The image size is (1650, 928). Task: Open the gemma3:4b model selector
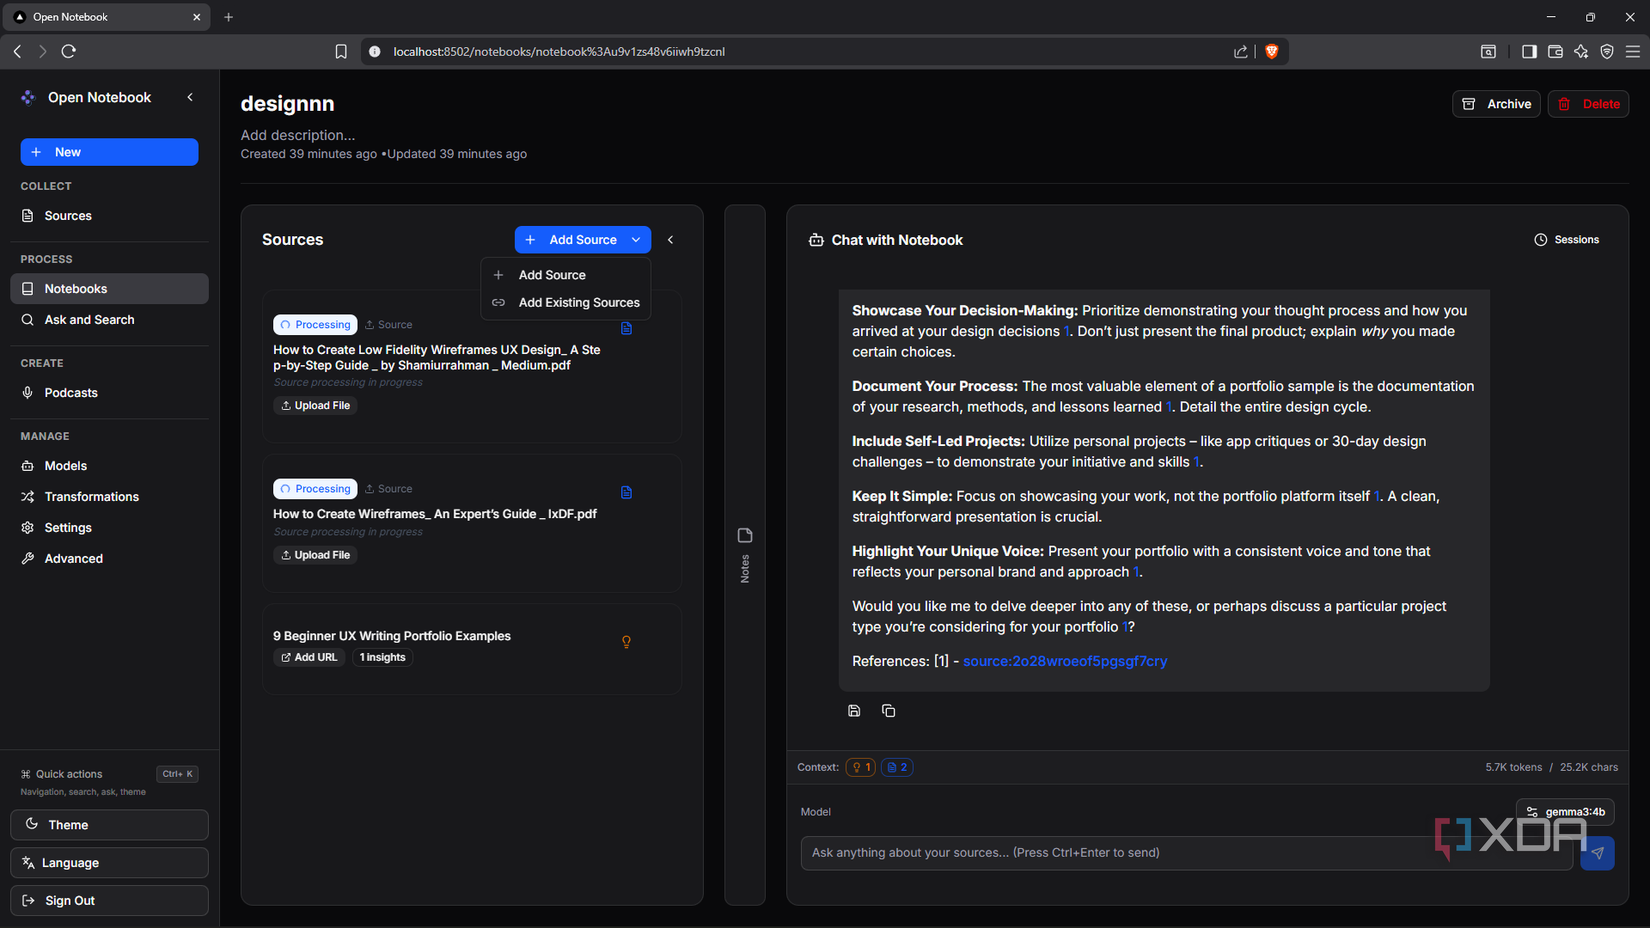click(1565, 812)
